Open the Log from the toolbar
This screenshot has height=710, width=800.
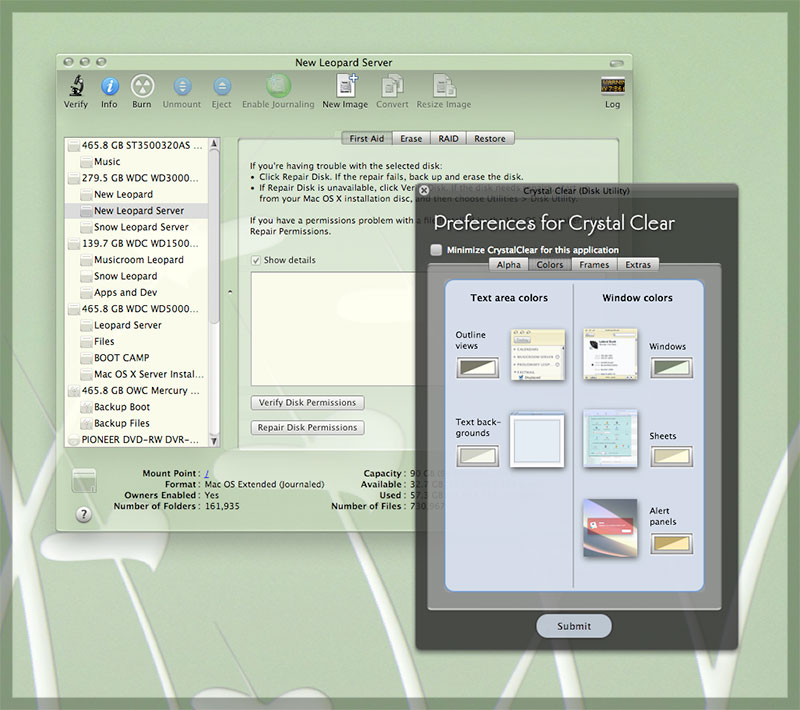(612, 85)
